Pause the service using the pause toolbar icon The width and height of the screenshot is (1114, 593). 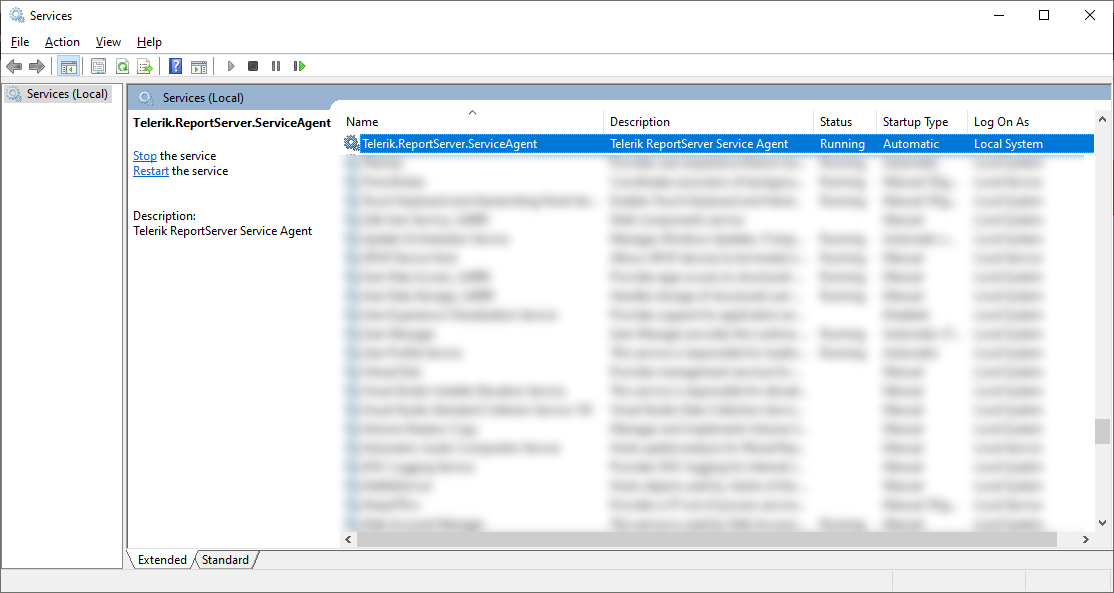point(276,66)
